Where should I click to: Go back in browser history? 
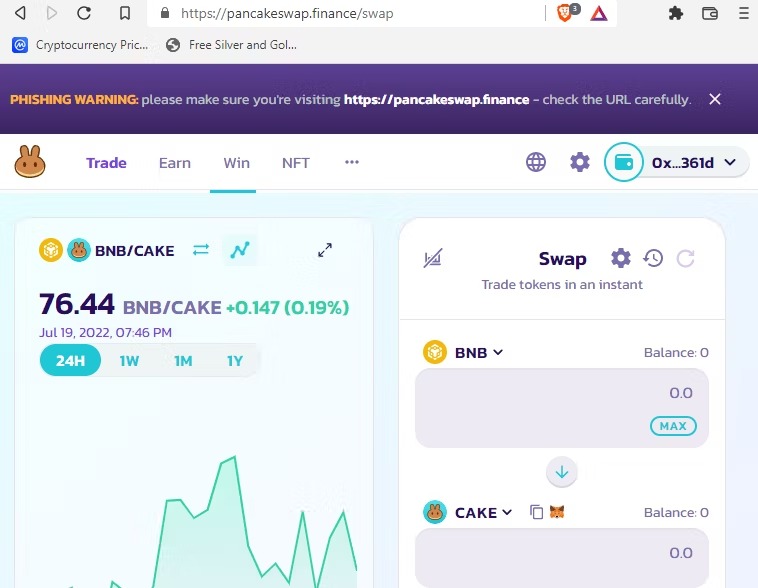20,13
